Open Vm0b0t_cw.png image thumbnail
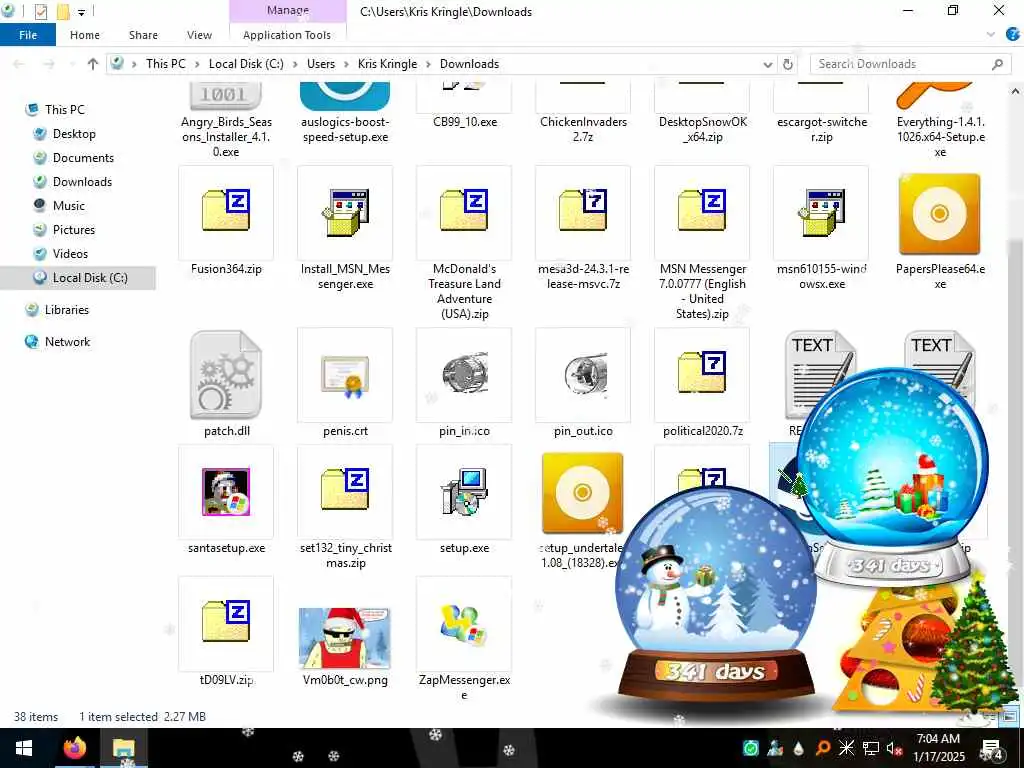Viewport: 1024px width, 768px height. point(345,638)
